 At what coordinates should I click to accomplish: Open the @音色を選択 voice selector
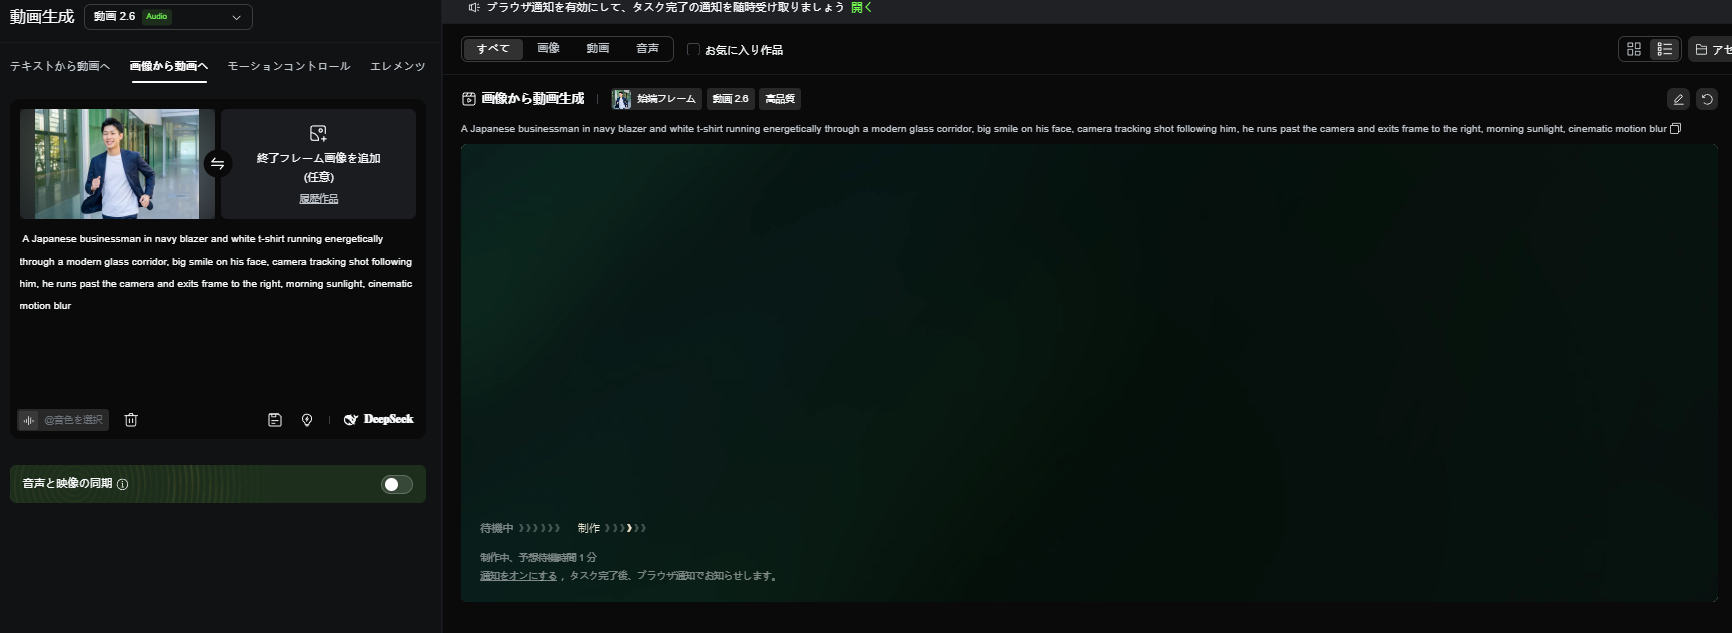tap(63, 420)
